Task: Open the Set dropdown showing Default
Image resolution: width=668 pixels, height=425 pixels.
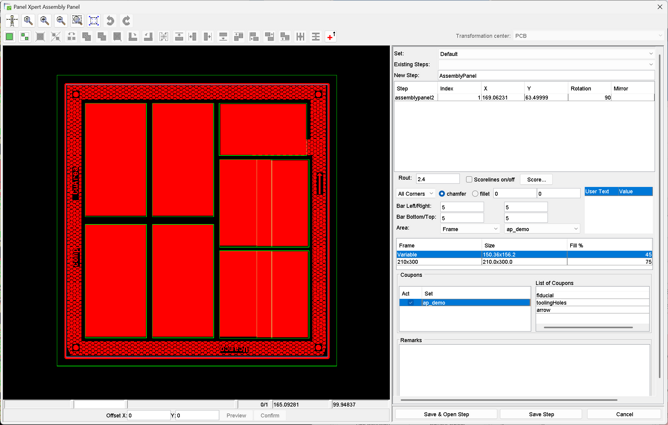Action: tap(546, 54)
